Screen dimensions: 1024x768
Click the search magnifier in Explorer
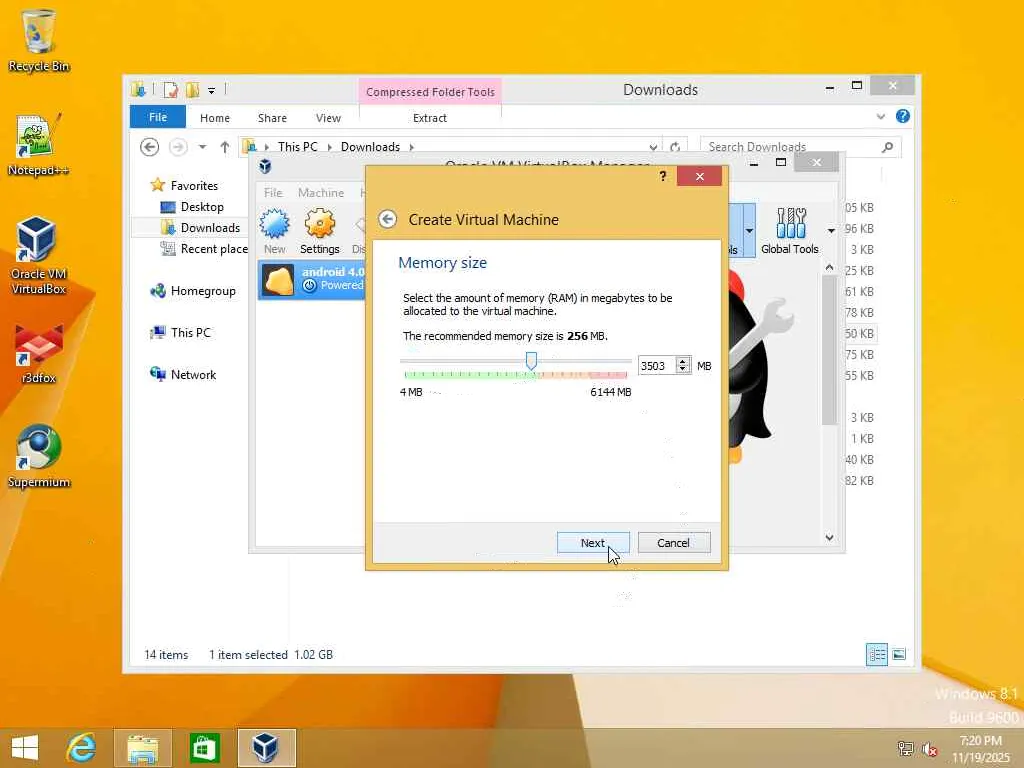887,147
